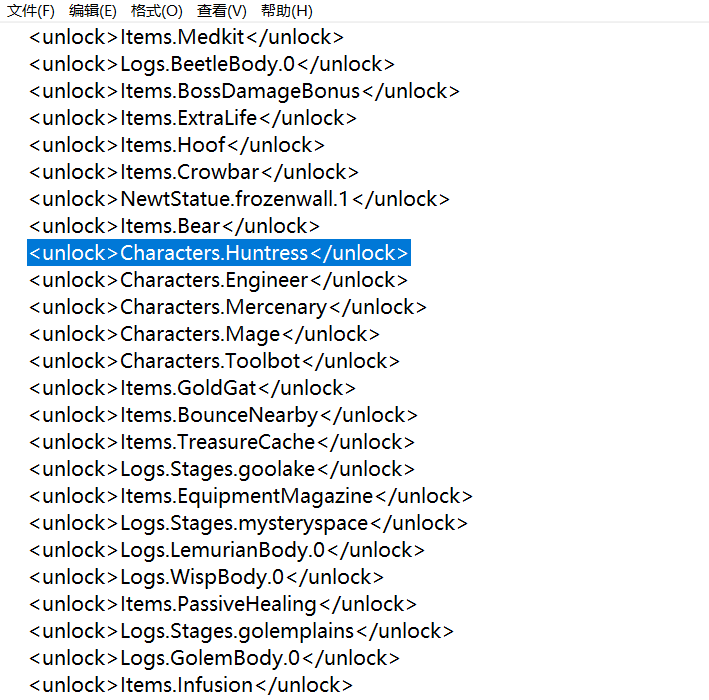Click the Logs.Stages.mysteryspace line
Image resolution: width=709 pixels, height=700 pixels.
point(248,524)
